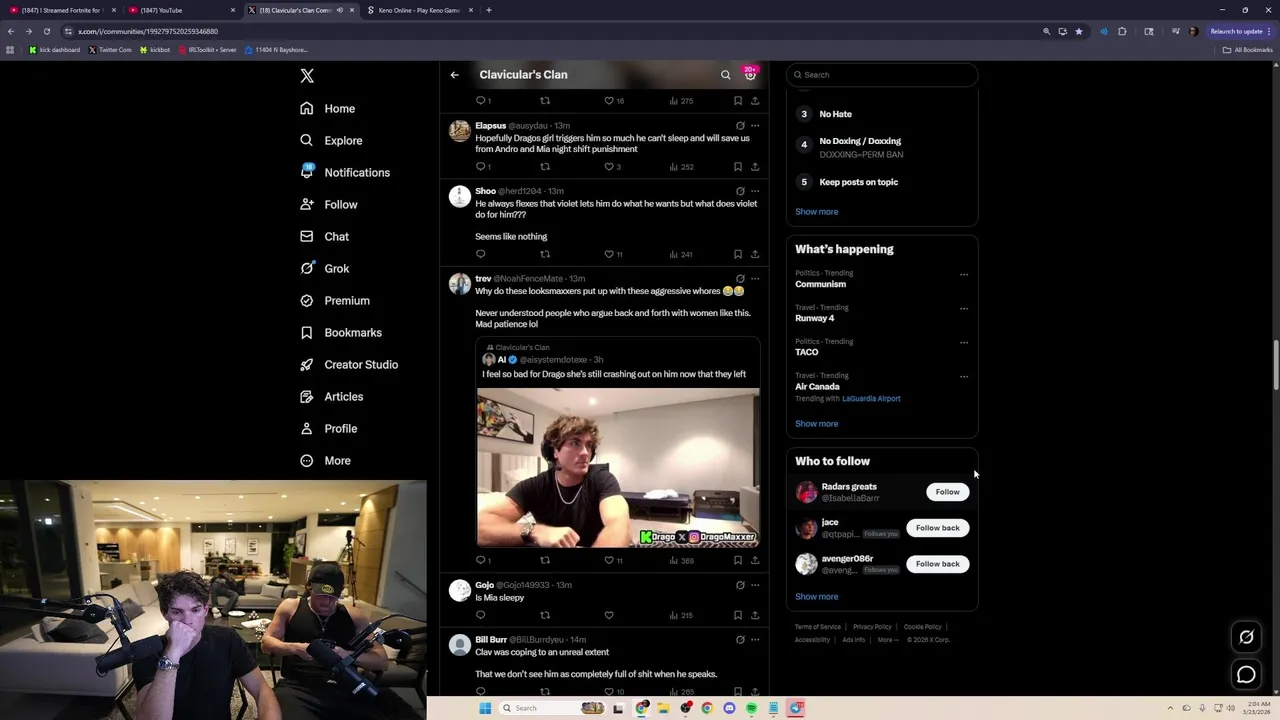Open Notifications in the sidebar
Screen dimensions: 1280x720
pyautogui.click(x=345, y=173)
